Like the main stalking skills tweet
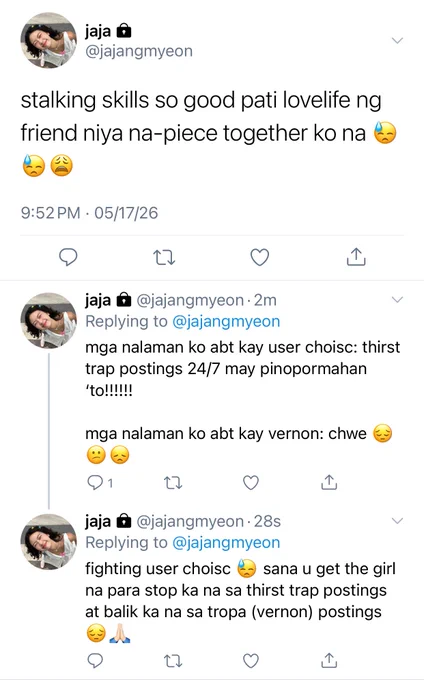 [260, 257]
